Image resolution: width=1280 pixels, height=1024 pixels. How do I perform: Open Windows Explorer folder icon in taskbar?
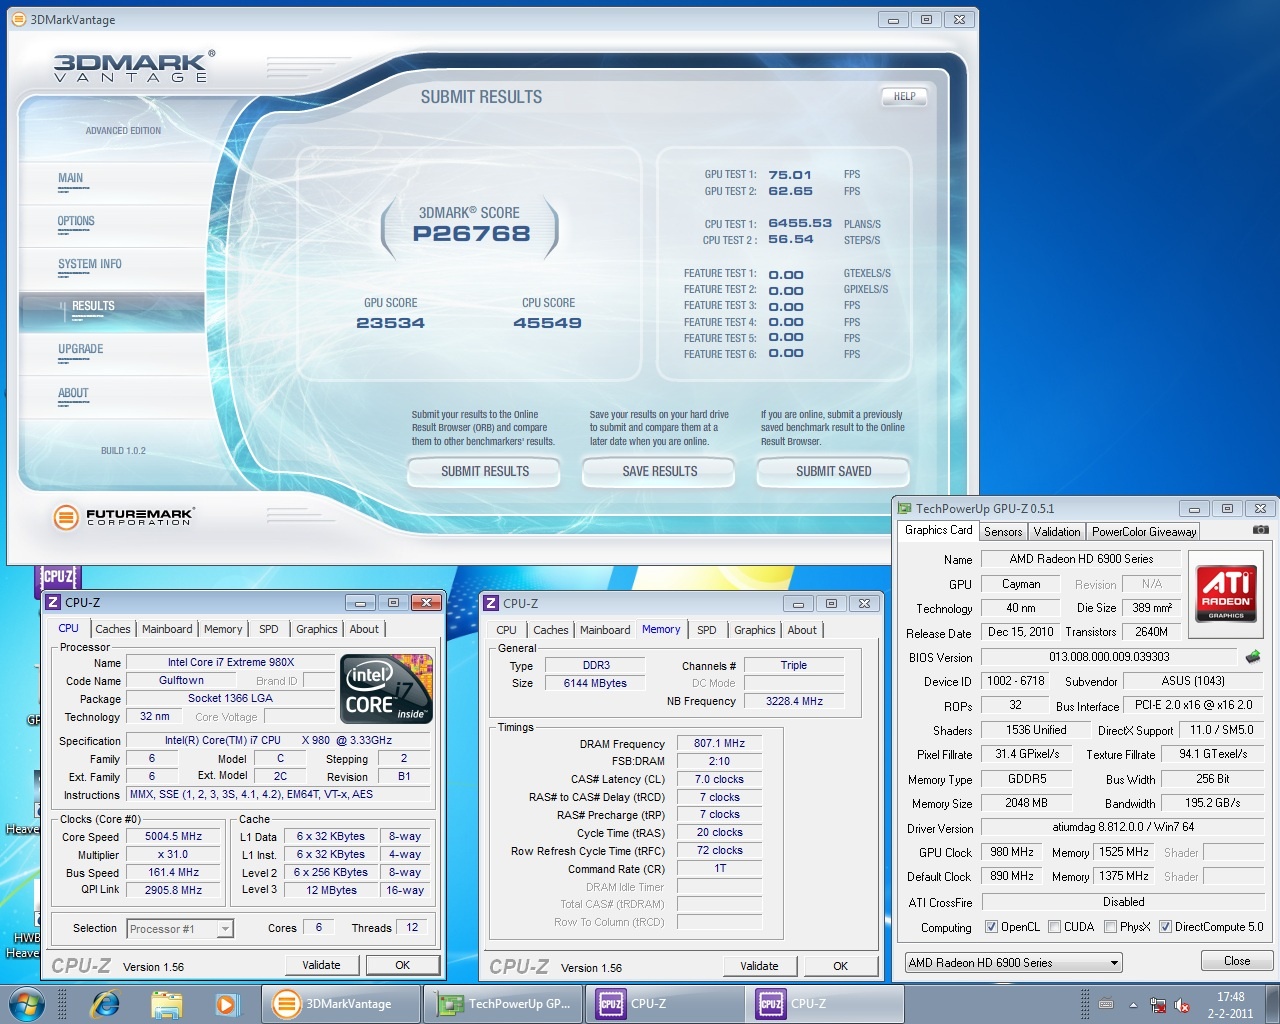tap(167, 1004)
